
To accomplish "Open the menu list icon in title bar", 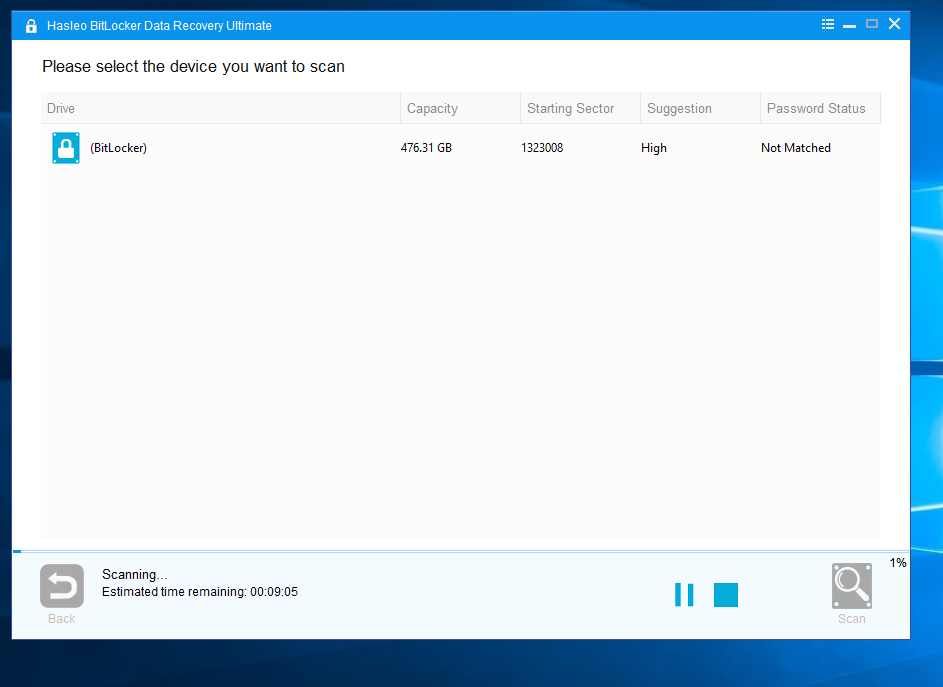I will (x=827, y=24).
